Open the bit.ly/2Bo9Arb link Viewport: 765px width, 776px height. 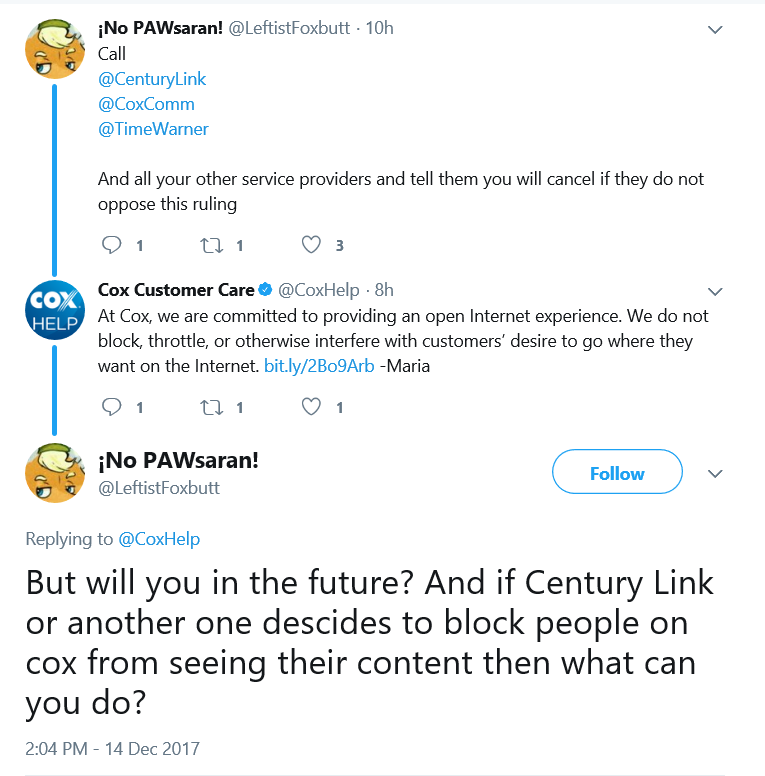click(x=319, y=366)
